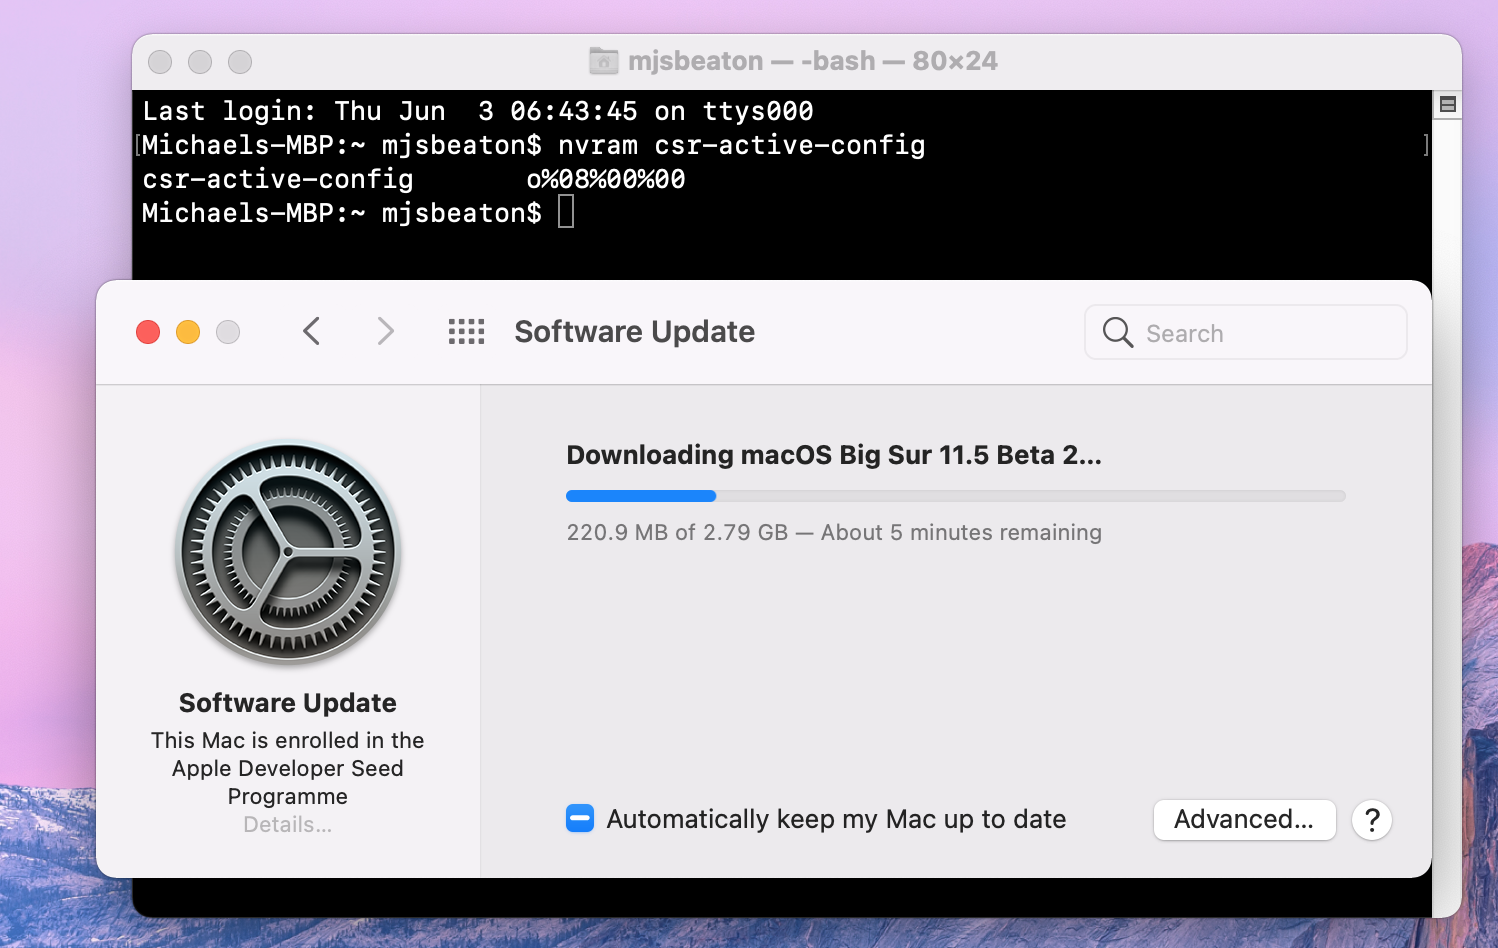Click the Search field in Software Update
The width and height of the screenshot is (1498, 948).
click(x=1246, y=332)
